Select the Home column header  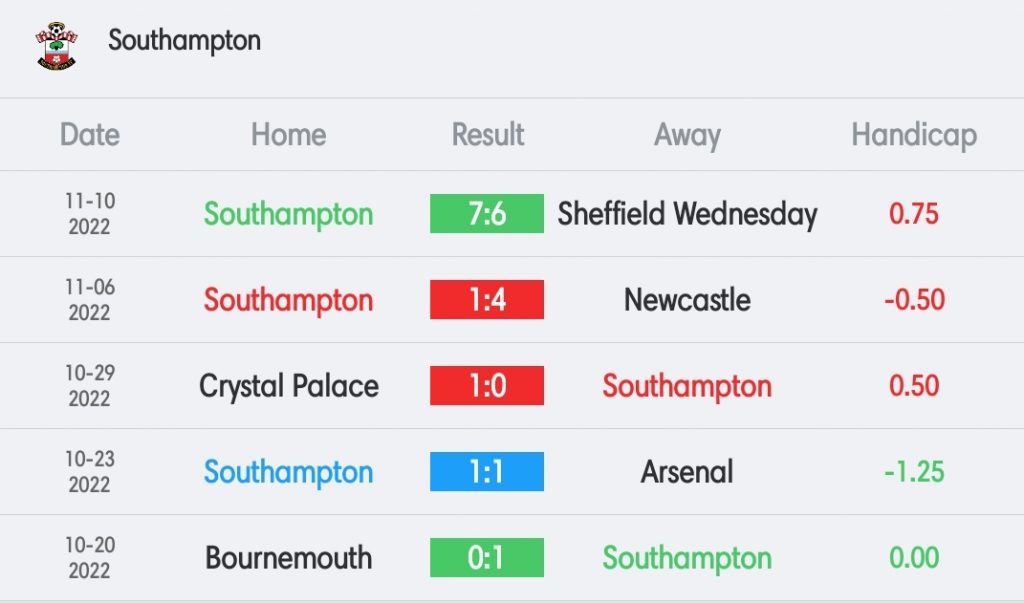[x=289, y=135]
